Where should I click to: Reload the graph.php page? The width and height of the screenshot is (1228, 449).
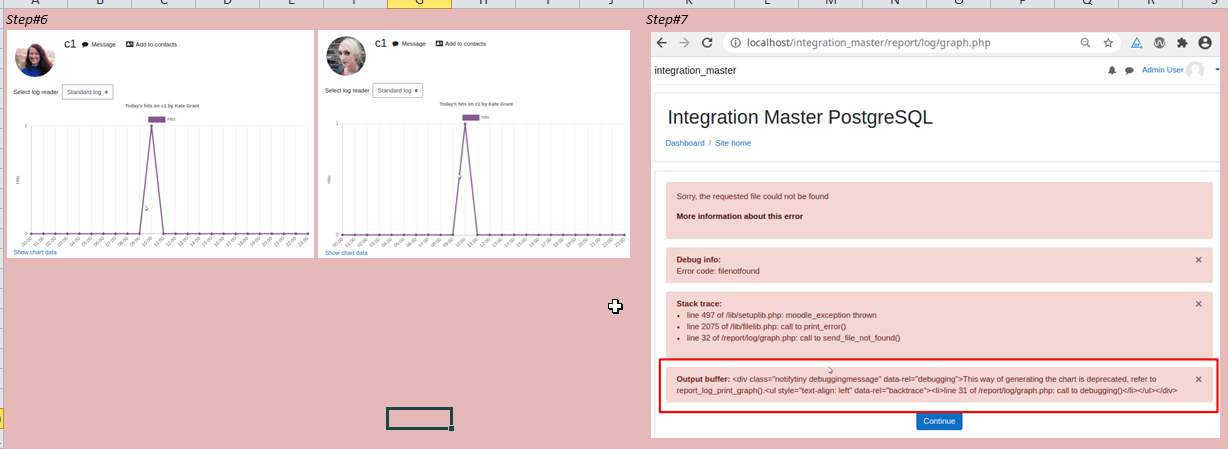pos(707,43)
